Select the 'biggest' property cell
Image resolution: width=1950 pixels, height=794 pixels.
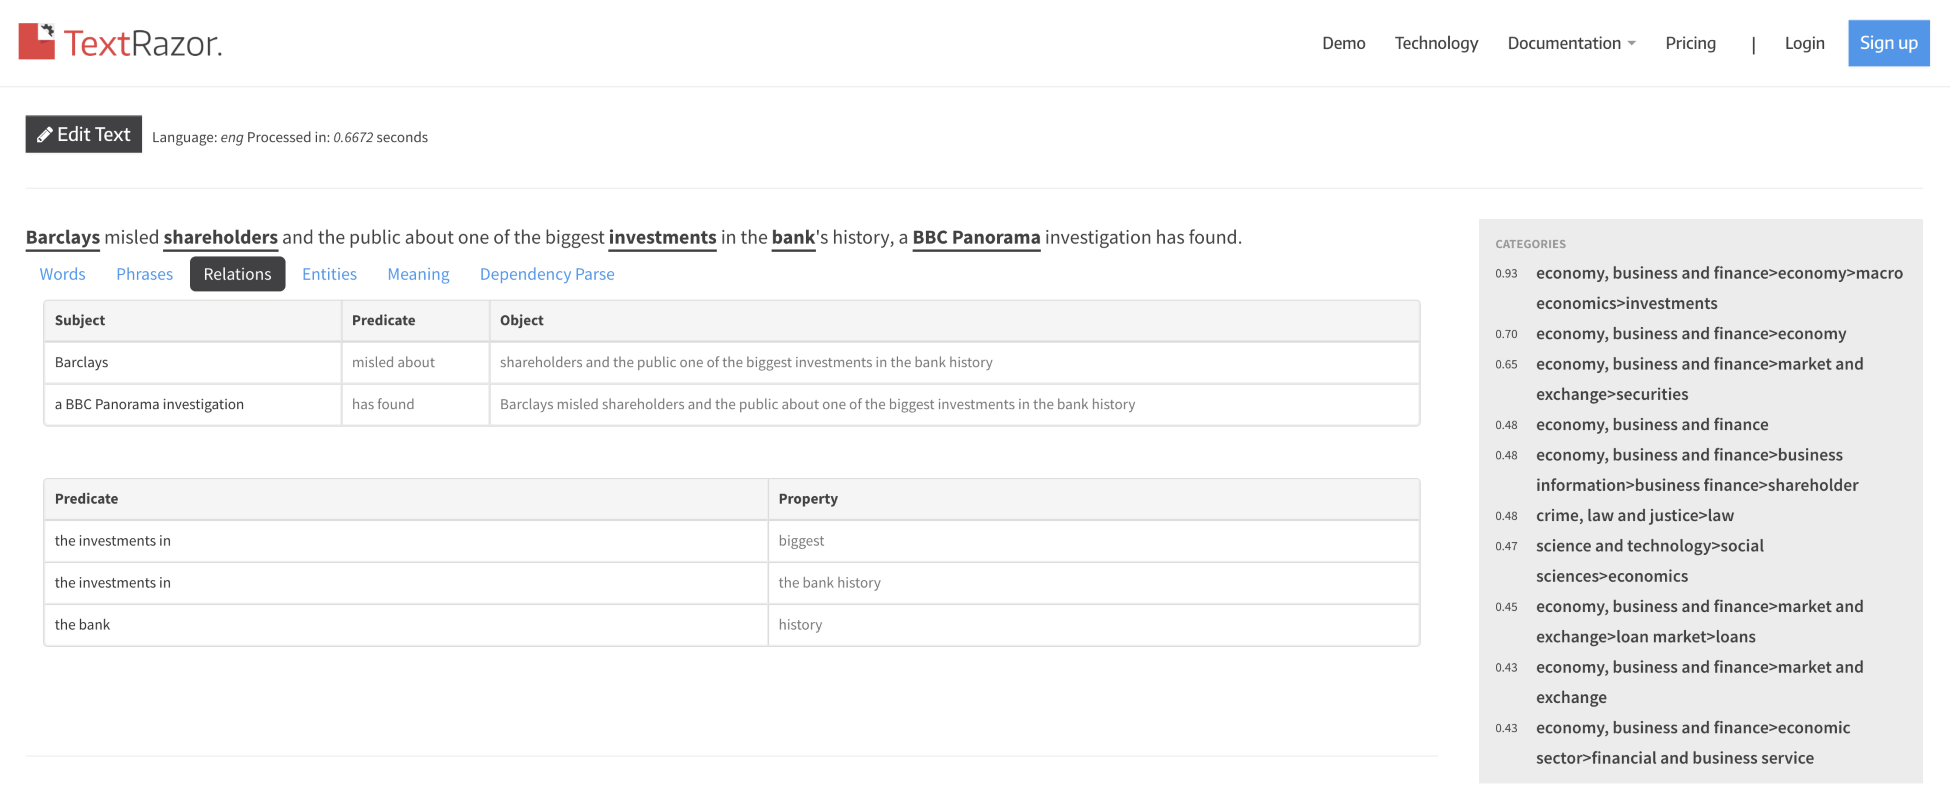[1093, 540]
